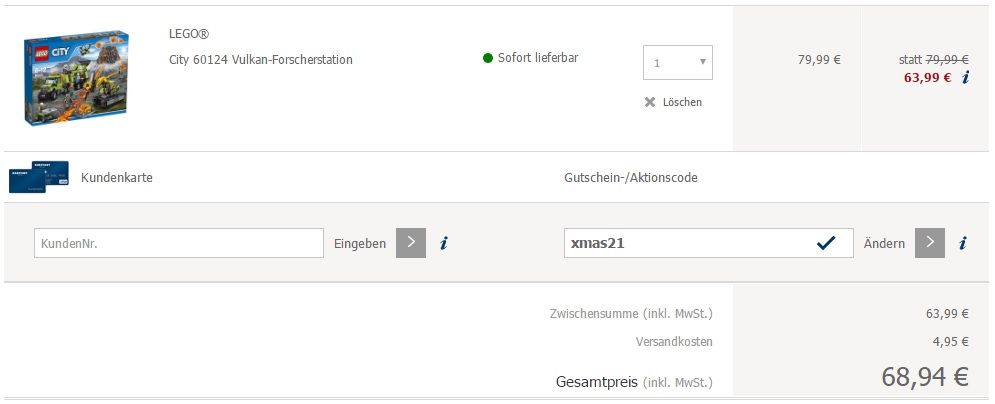Click the X icon beside Löschen

[x=650, y=102]
